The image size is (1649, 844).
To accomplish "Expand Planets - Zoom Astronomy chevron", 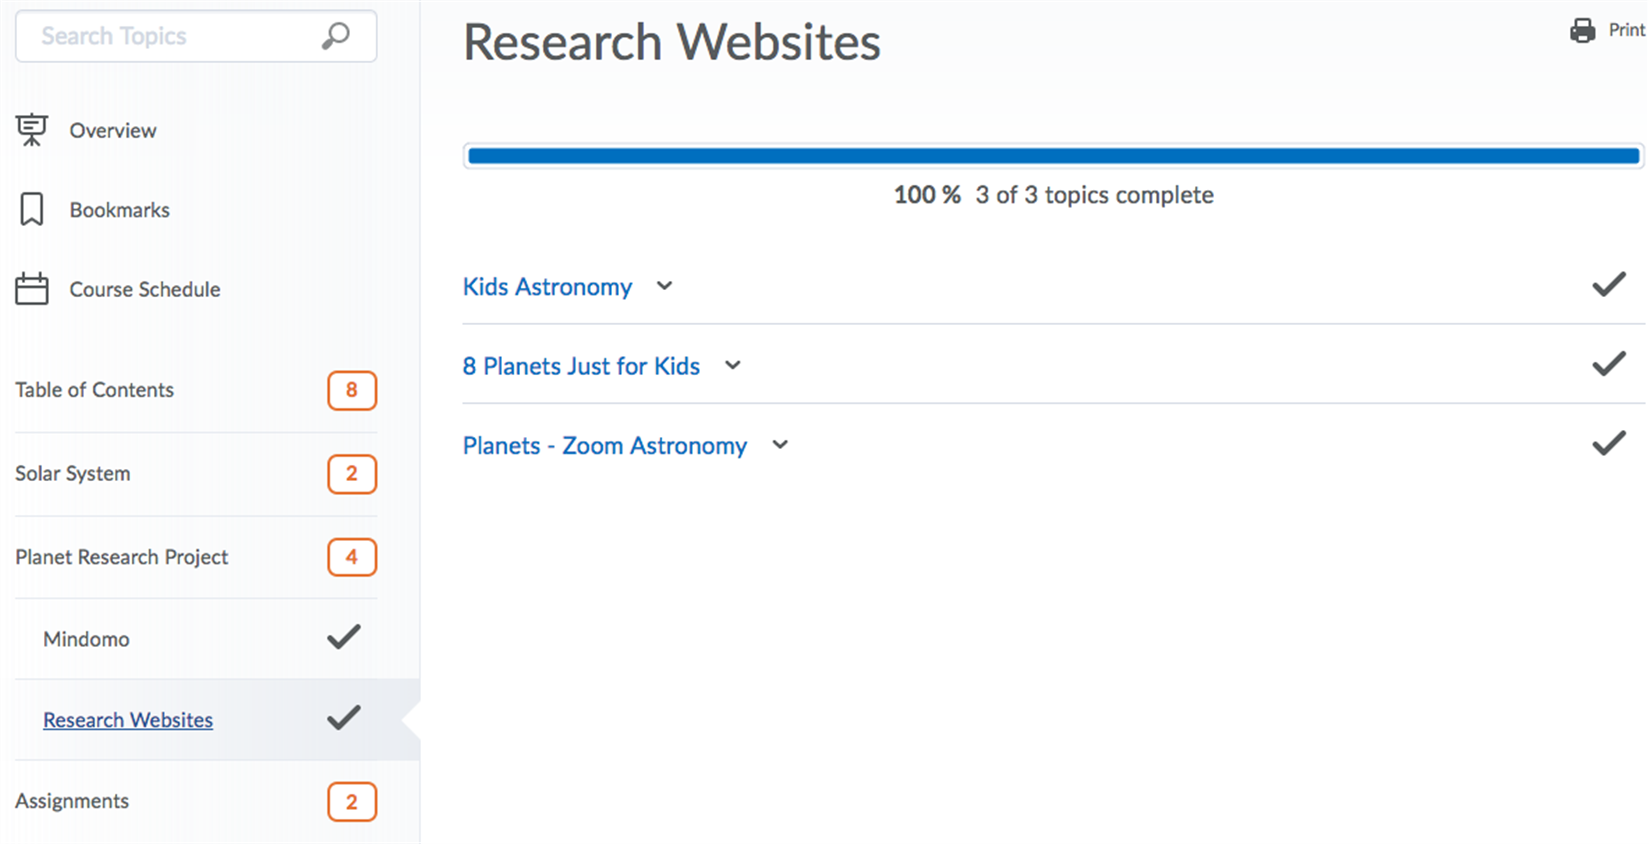I will (x=780, y=445).
